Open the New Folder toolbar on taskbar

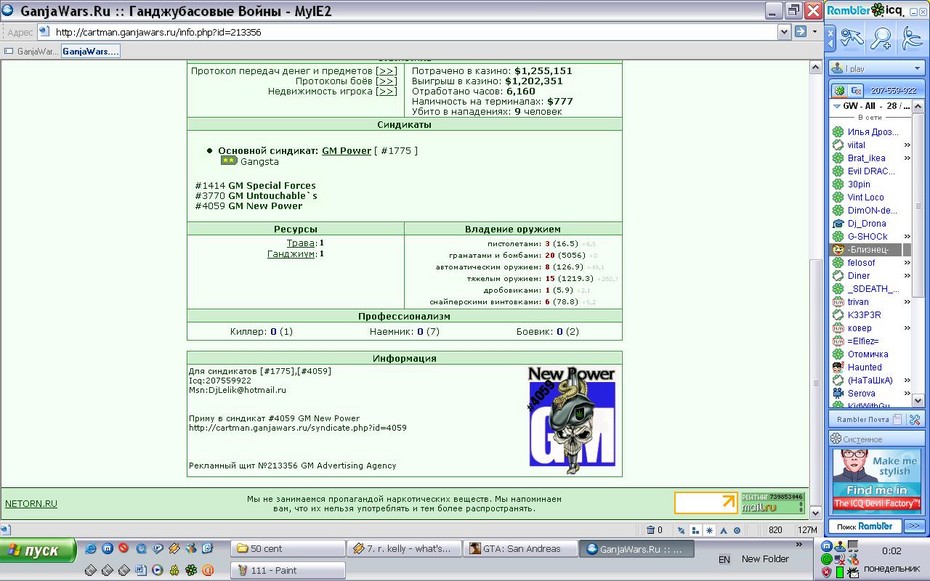tap(765, 558)
